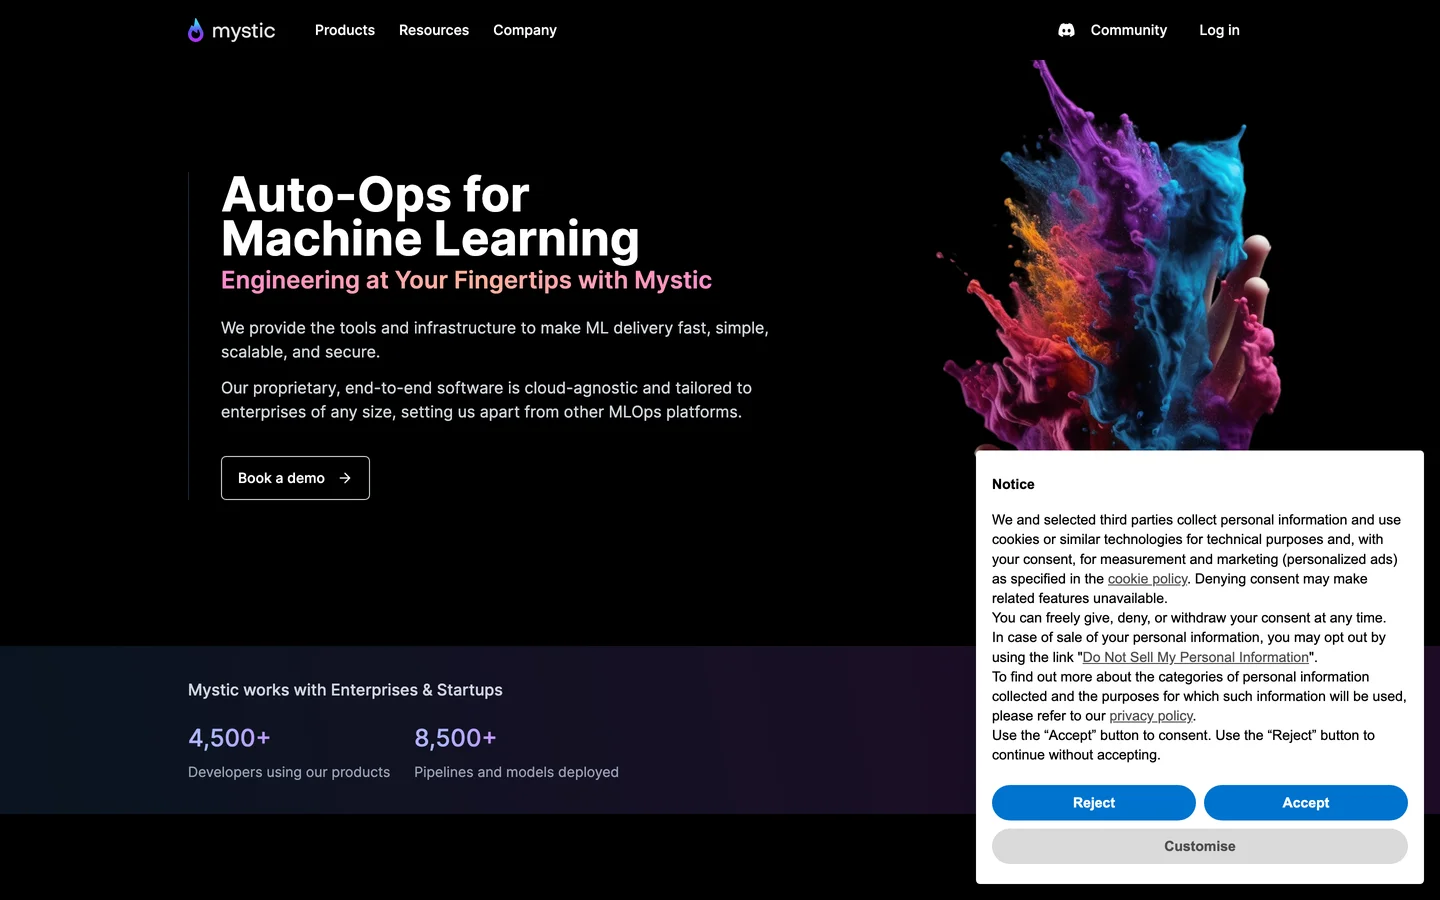This screenshot has height=900, width=1440.
Task: Open the privacy policy link
Action: [x=1151, y=716]
